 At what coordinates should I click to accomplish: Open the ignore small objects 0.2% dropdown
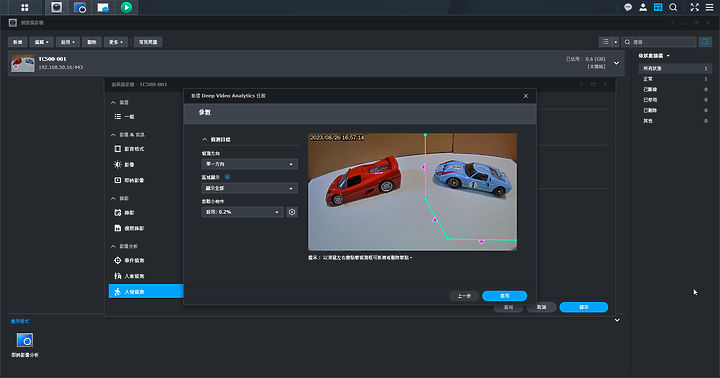(242, 212)
